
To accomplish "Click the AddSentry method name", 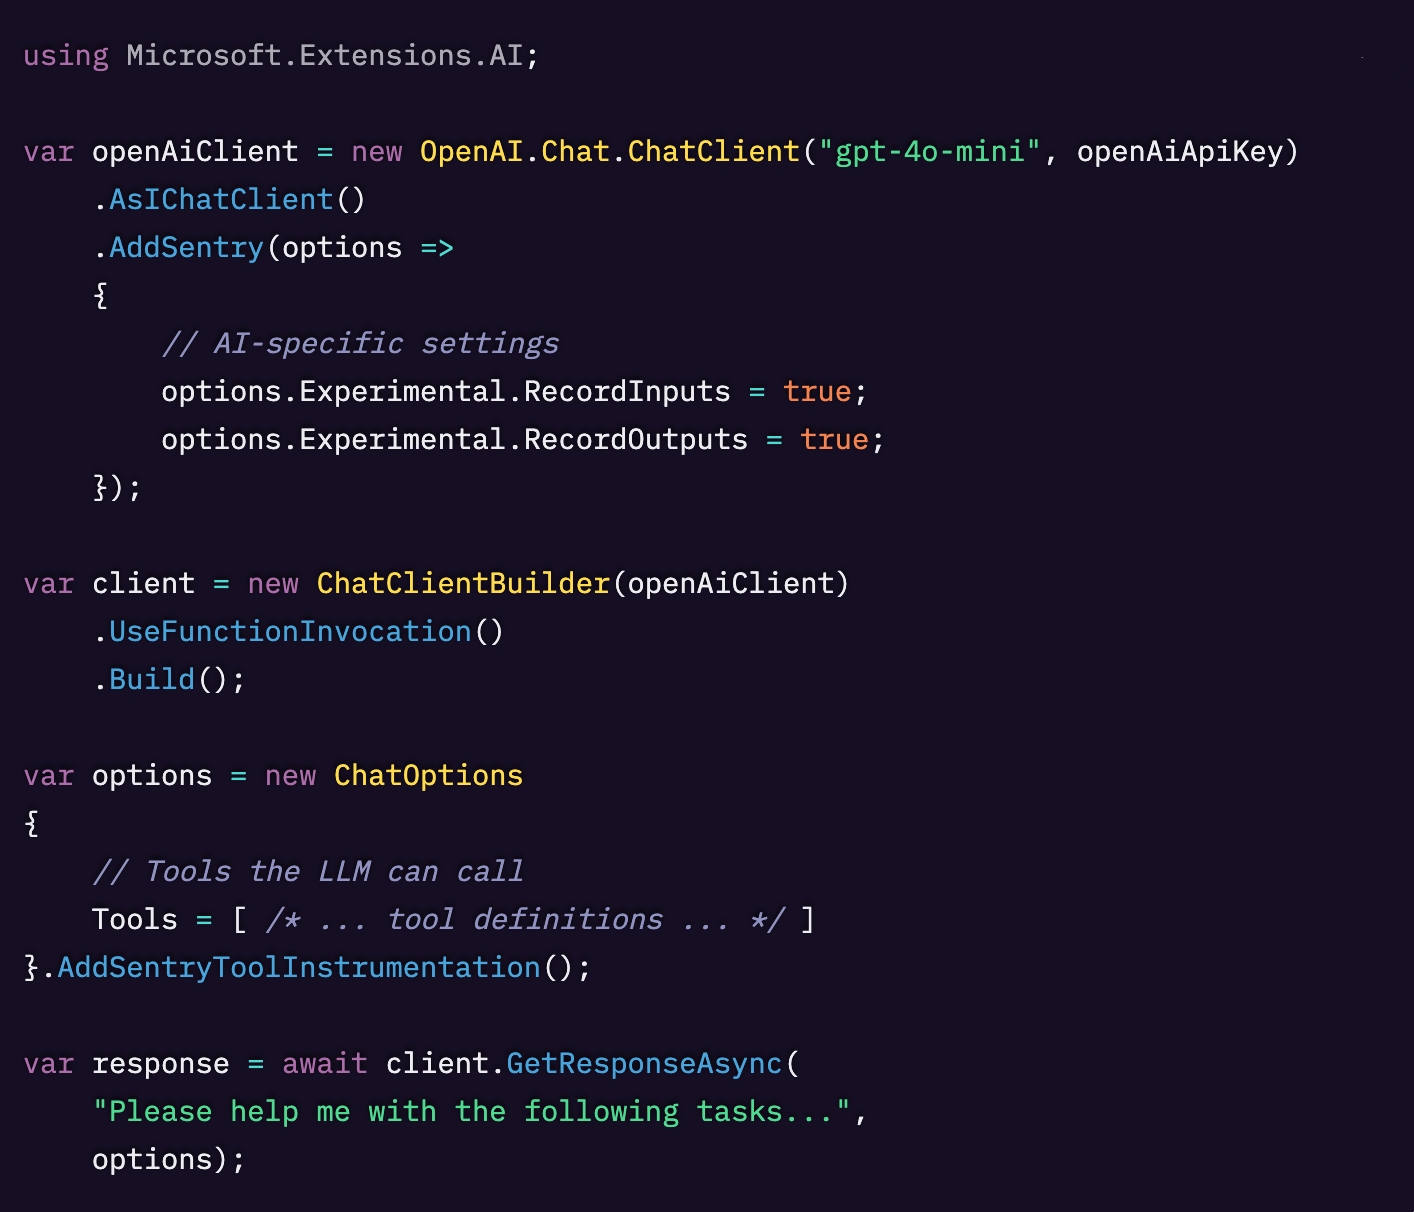I will click(186, 248).
